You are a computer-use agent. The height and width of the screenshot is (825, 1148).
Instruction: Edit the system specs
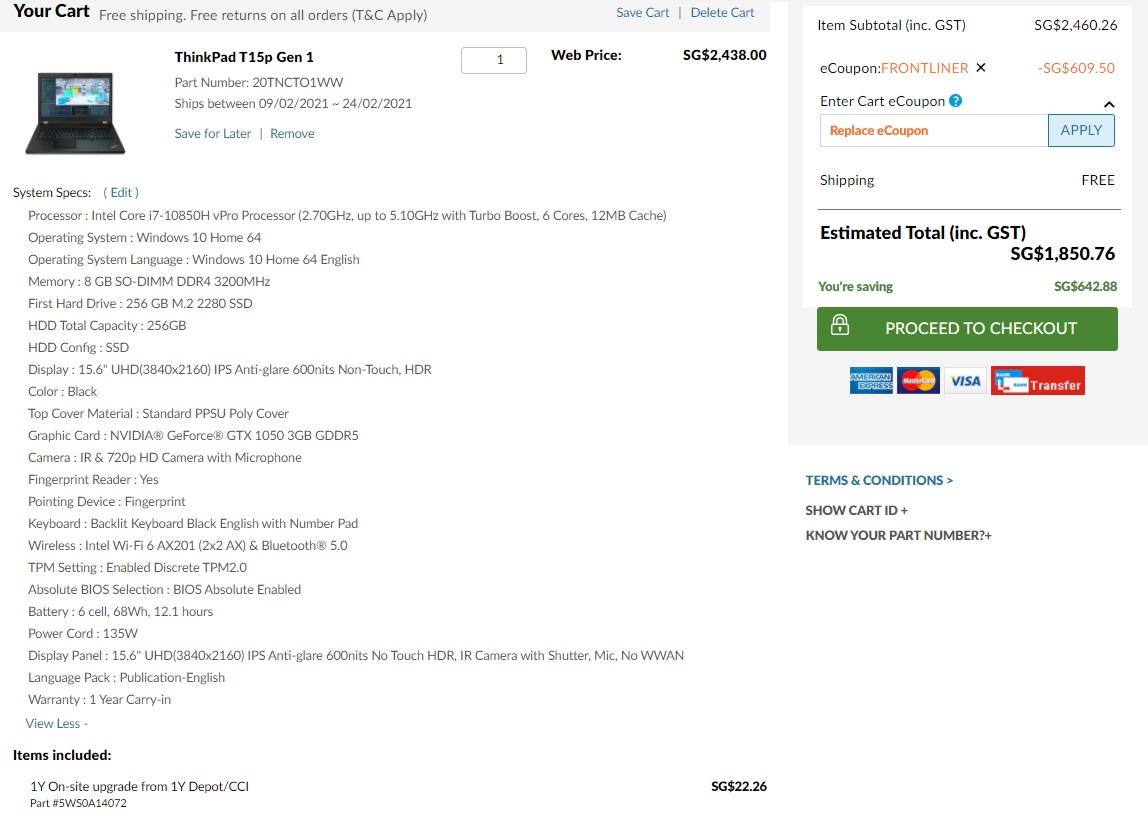click(x=121, y=193)
